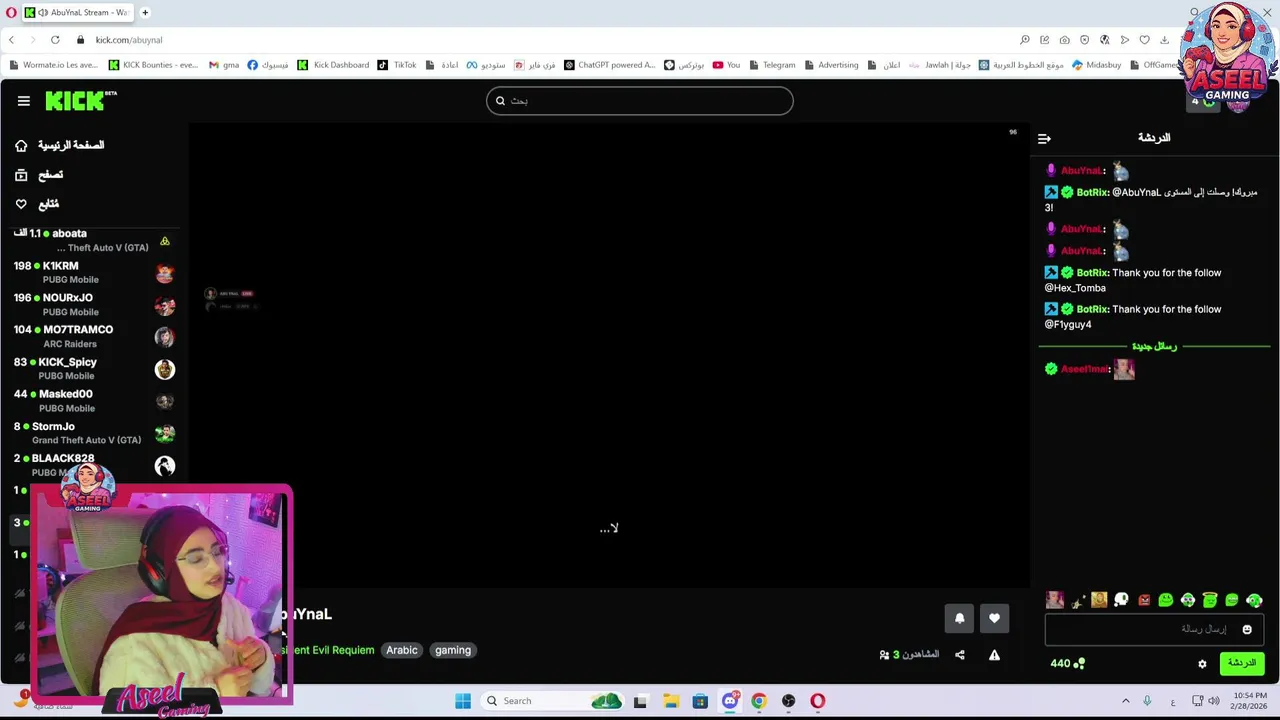
Task: Focus the Kick search field
Action: click(640, 101)
